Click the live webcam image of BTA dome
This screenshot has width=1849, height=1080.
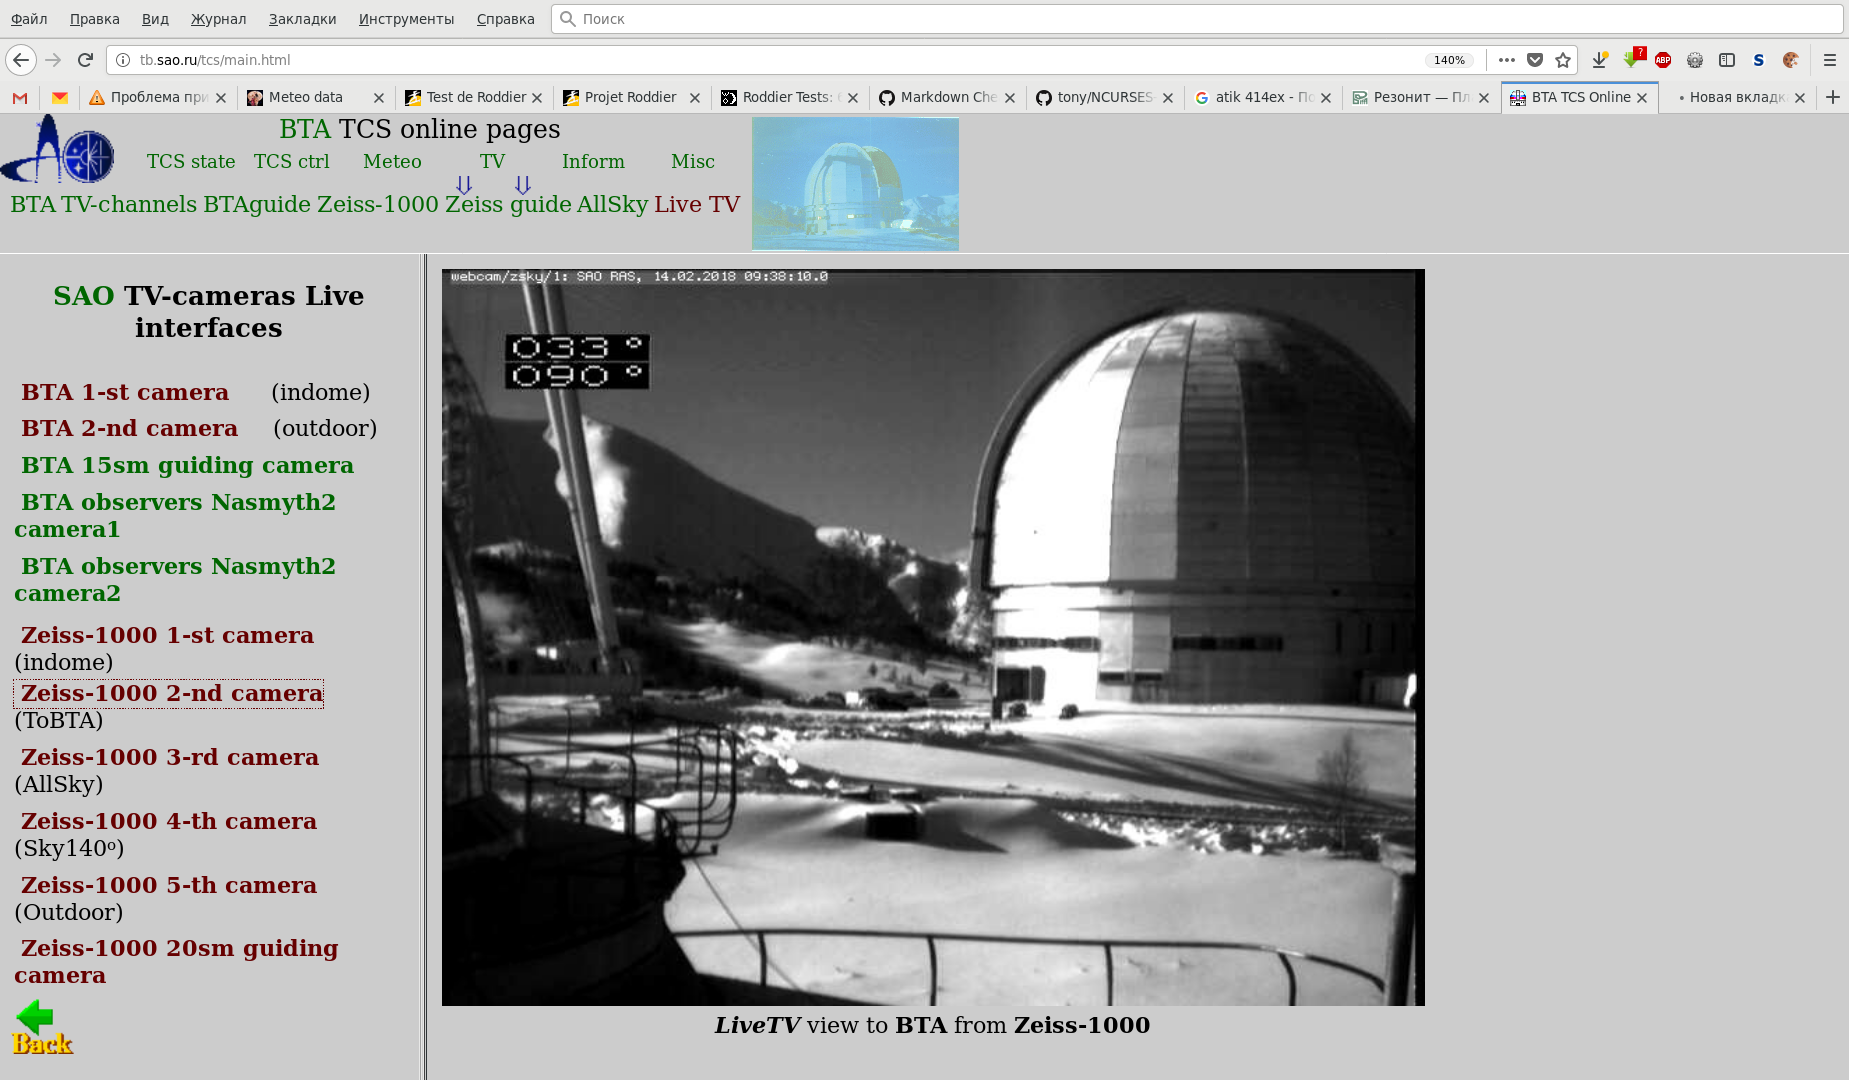tap(933, 637)
